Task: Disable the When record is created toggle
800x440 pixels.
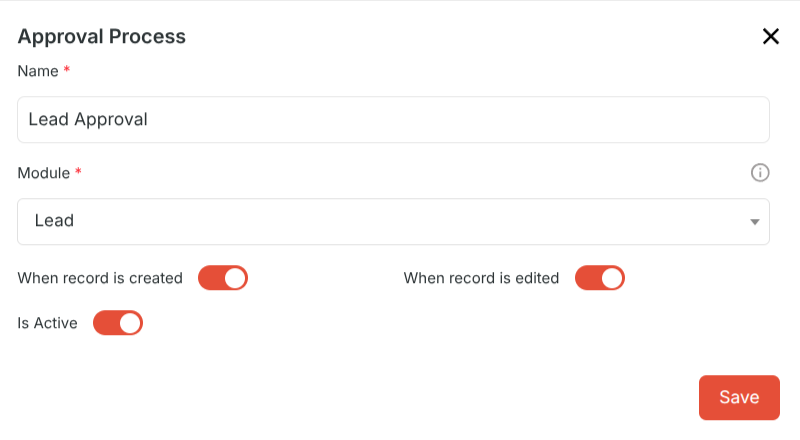Action: click(x=223, y=278)
